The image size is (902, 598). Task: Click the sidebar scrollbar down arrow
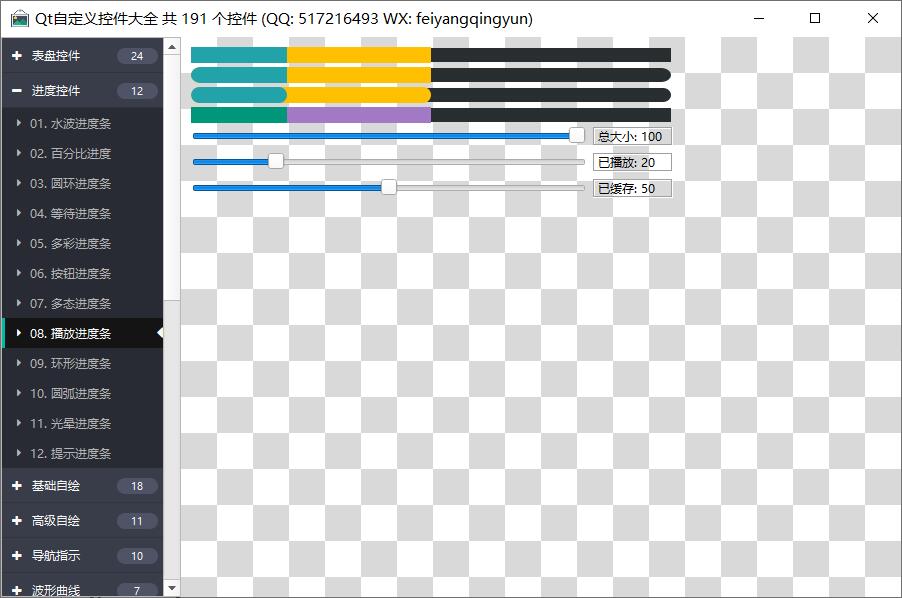pos(171,588)
